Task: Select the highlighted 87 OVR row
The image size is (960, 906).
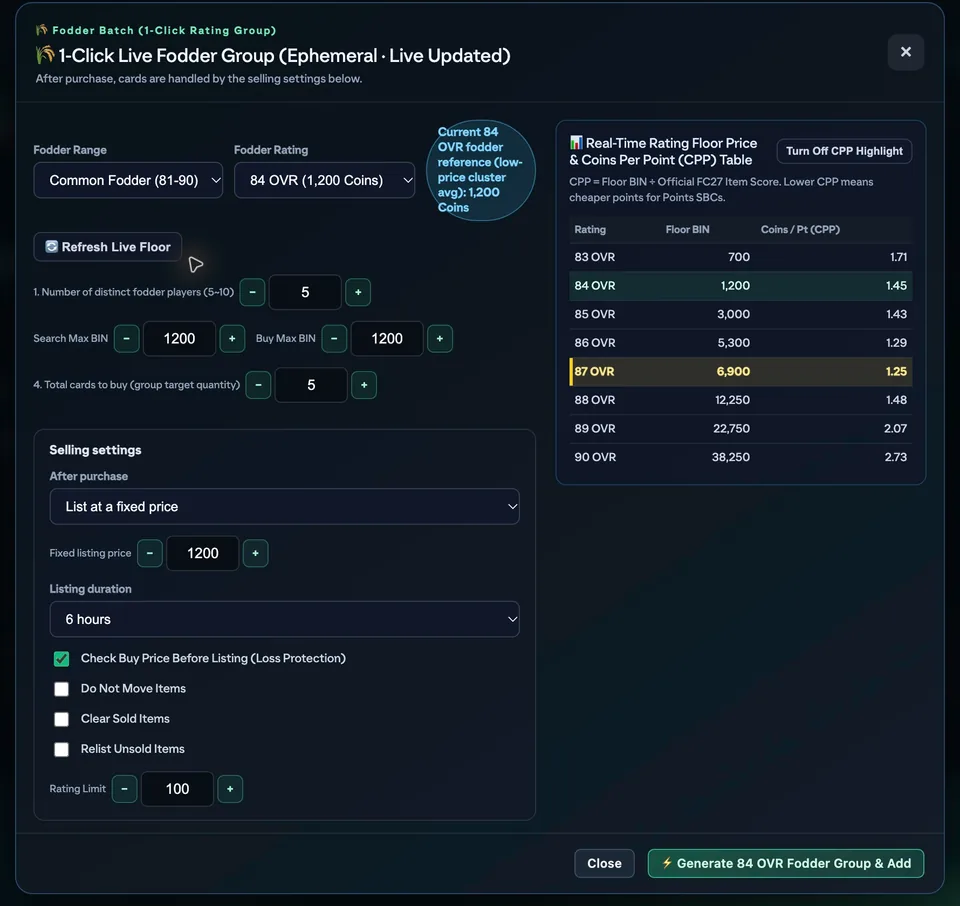Action: [x=740, y=372]
